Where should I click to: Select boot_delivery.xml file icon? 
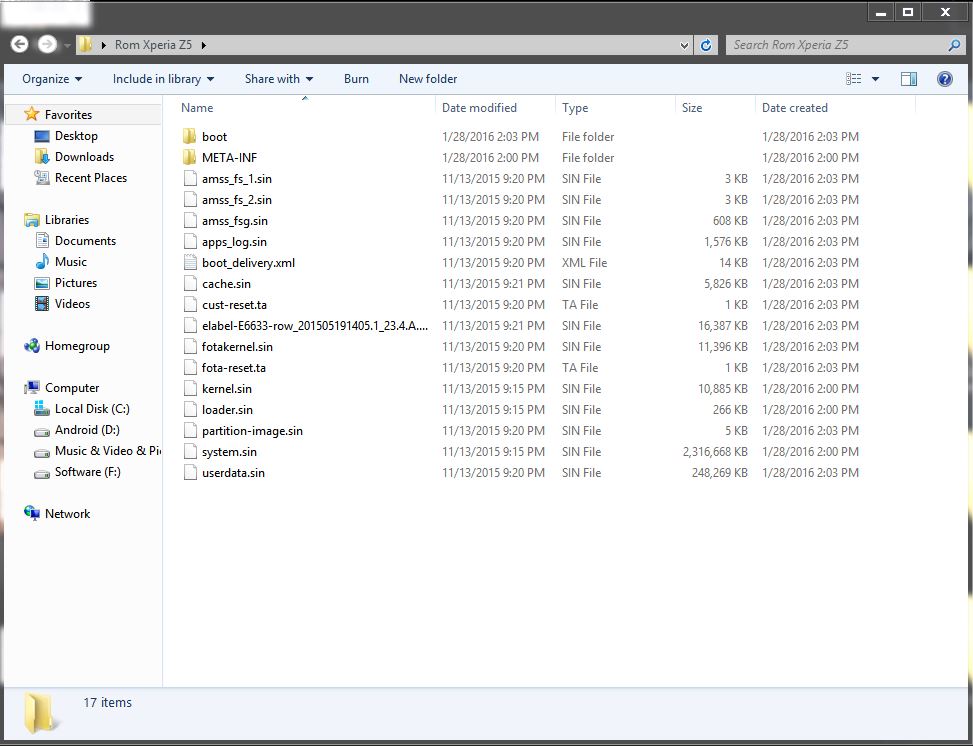190,263
